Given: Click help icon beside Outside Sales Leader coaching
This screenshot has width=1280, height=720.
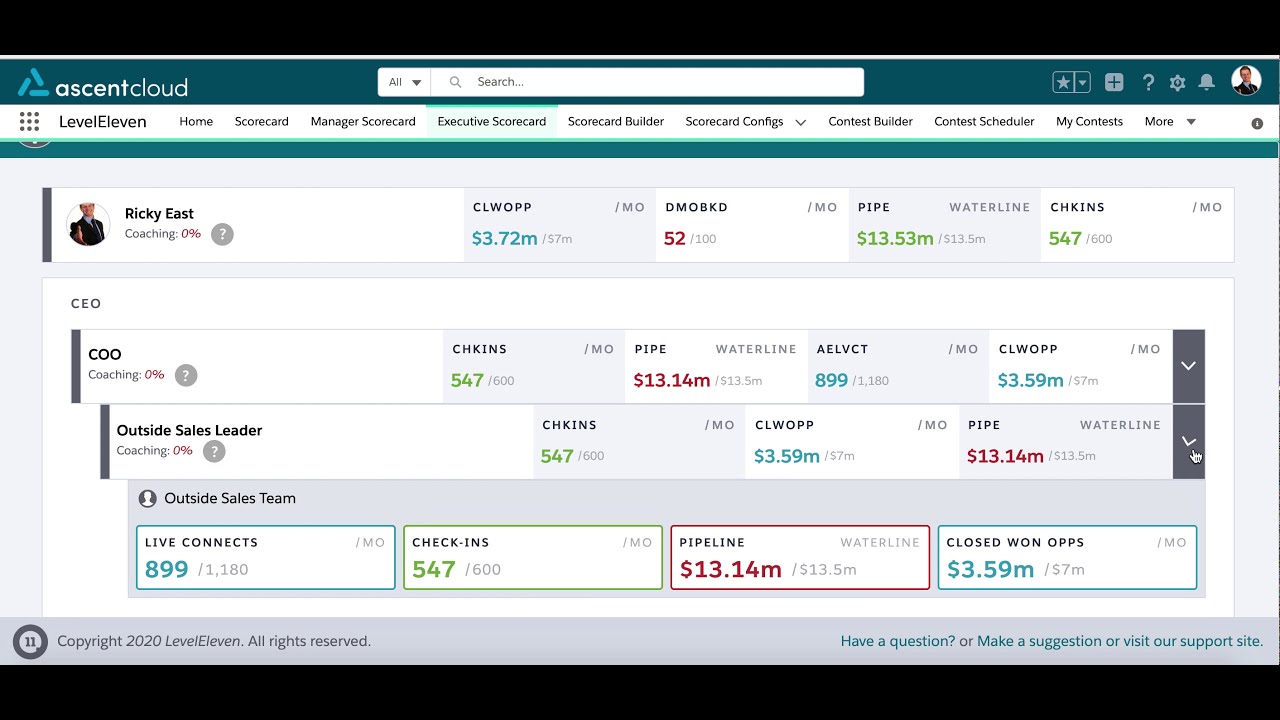Looking at the screenshot, I should pos(214,451).
